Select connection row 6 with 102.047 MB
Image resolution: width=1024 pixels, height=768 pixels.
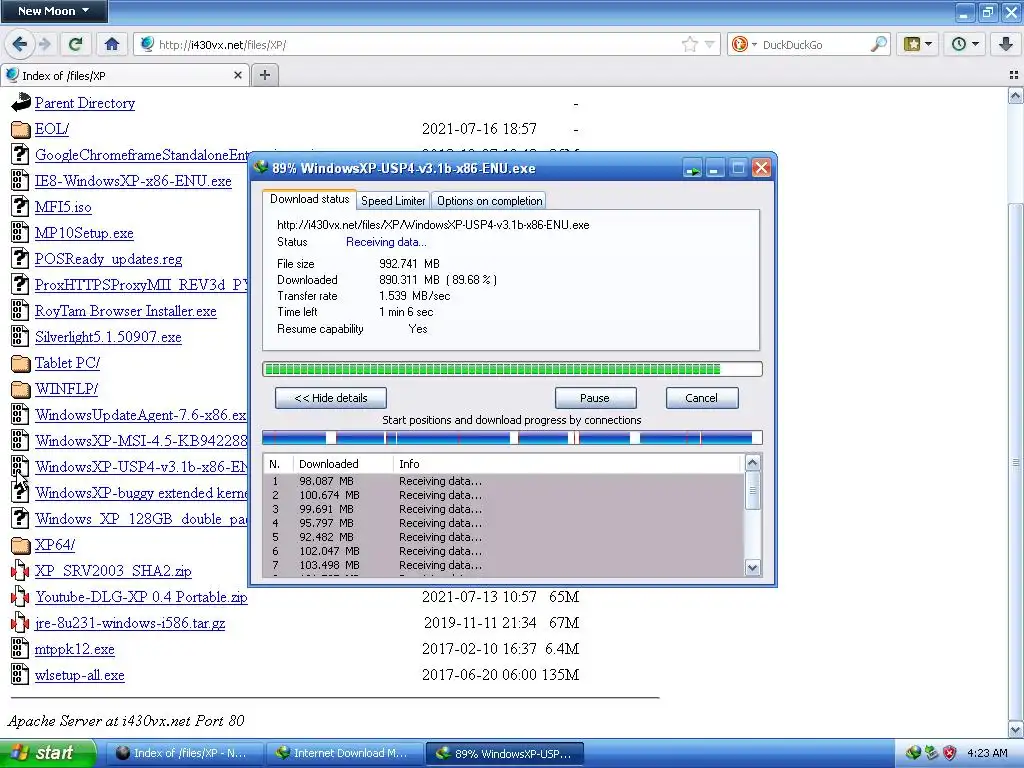point(503,551)
